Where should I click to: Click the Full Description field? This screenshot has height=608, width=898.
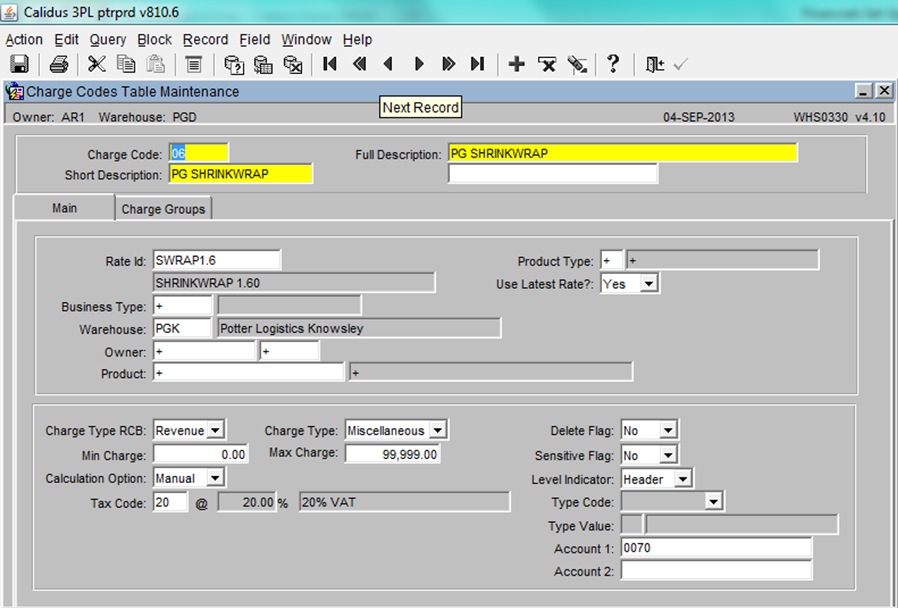pyautogui.click(x=623, y=153)
